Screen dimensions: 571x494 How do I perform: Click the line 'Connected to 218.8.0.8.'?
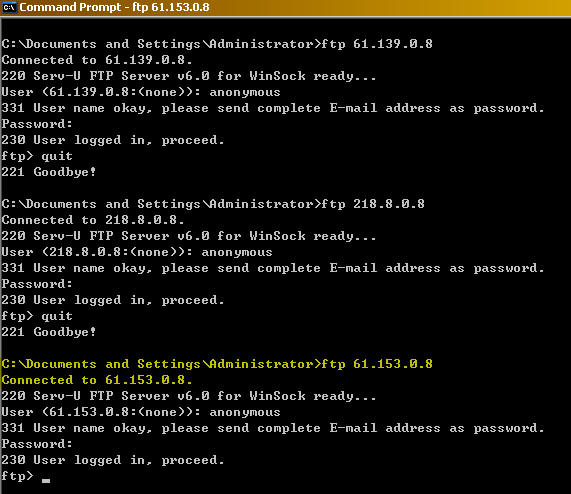point(93,220)
